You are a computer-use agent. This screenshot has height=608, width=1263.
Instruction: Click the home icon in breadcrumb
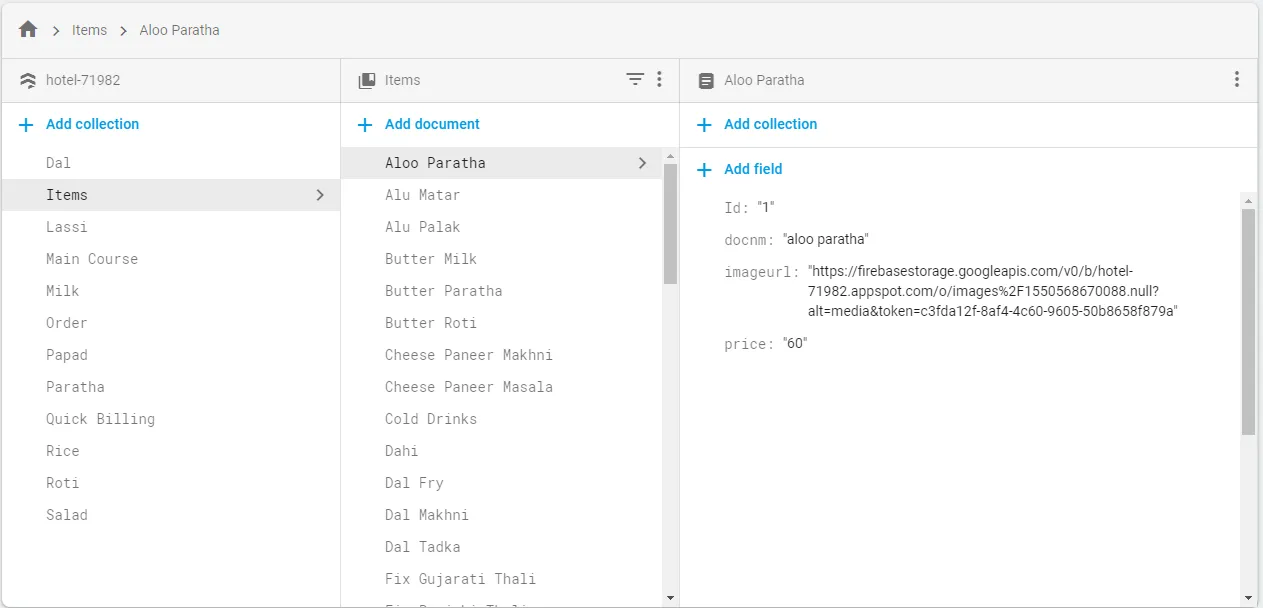pos(28,30)
